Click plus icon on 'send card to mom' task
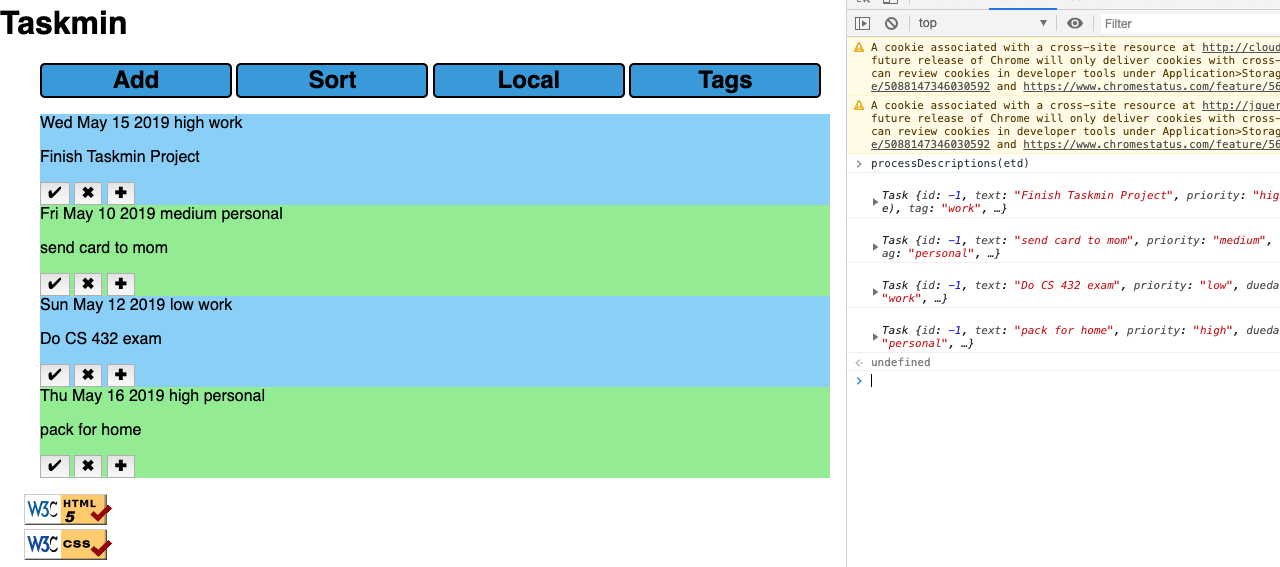This screenshot has height=567, width=1280. coord(121,285)
